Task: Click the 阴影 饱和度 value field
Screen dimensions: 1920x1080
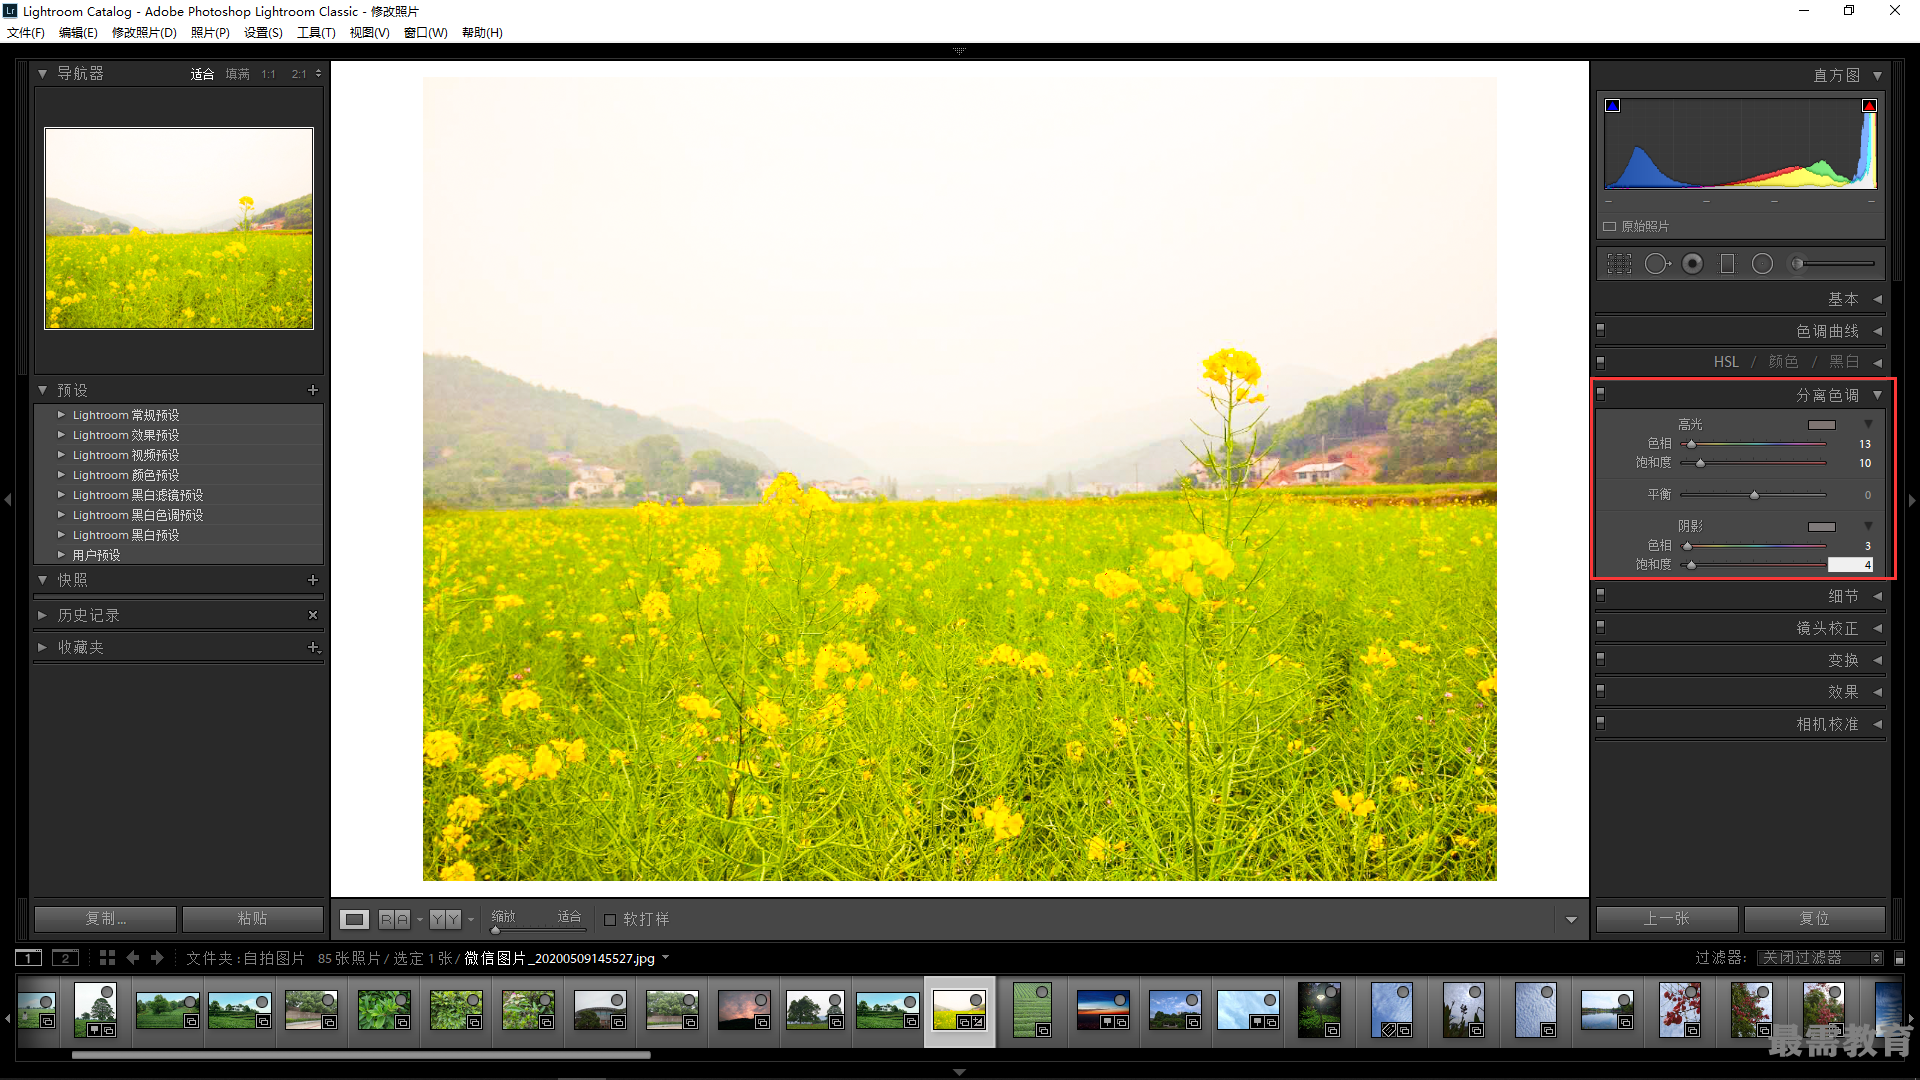Action: coord(1851,565)
